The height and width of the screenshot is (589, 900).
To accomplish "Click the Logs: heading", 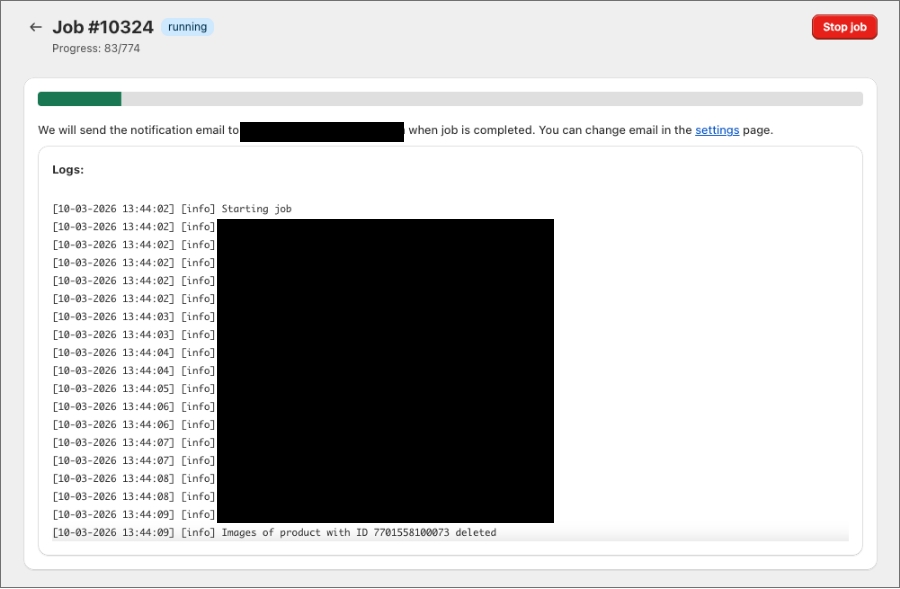I will pyautogui.click(x=68, y=170).
